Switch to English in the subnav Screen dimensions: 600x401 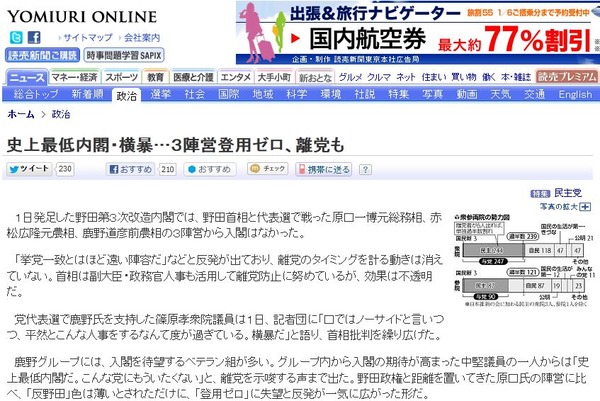575,95
